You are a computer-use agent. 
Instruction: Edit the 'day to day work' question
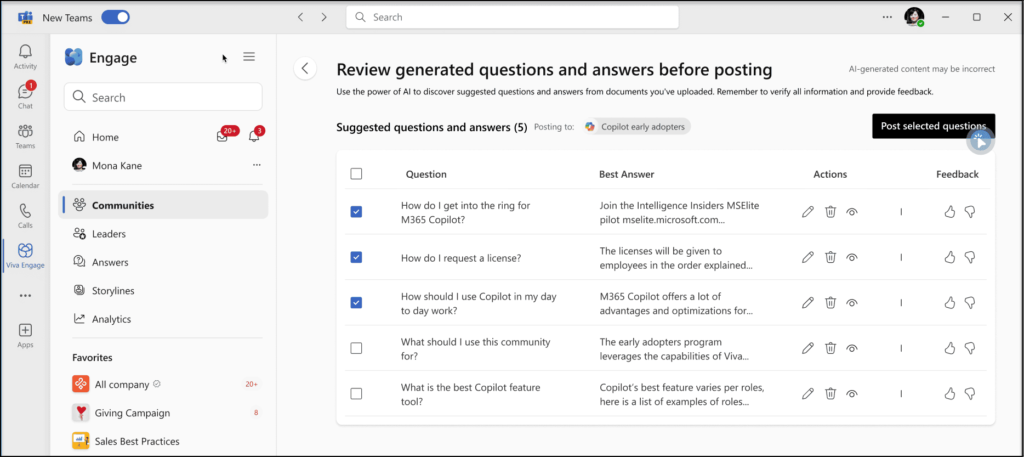click(808, 302)
